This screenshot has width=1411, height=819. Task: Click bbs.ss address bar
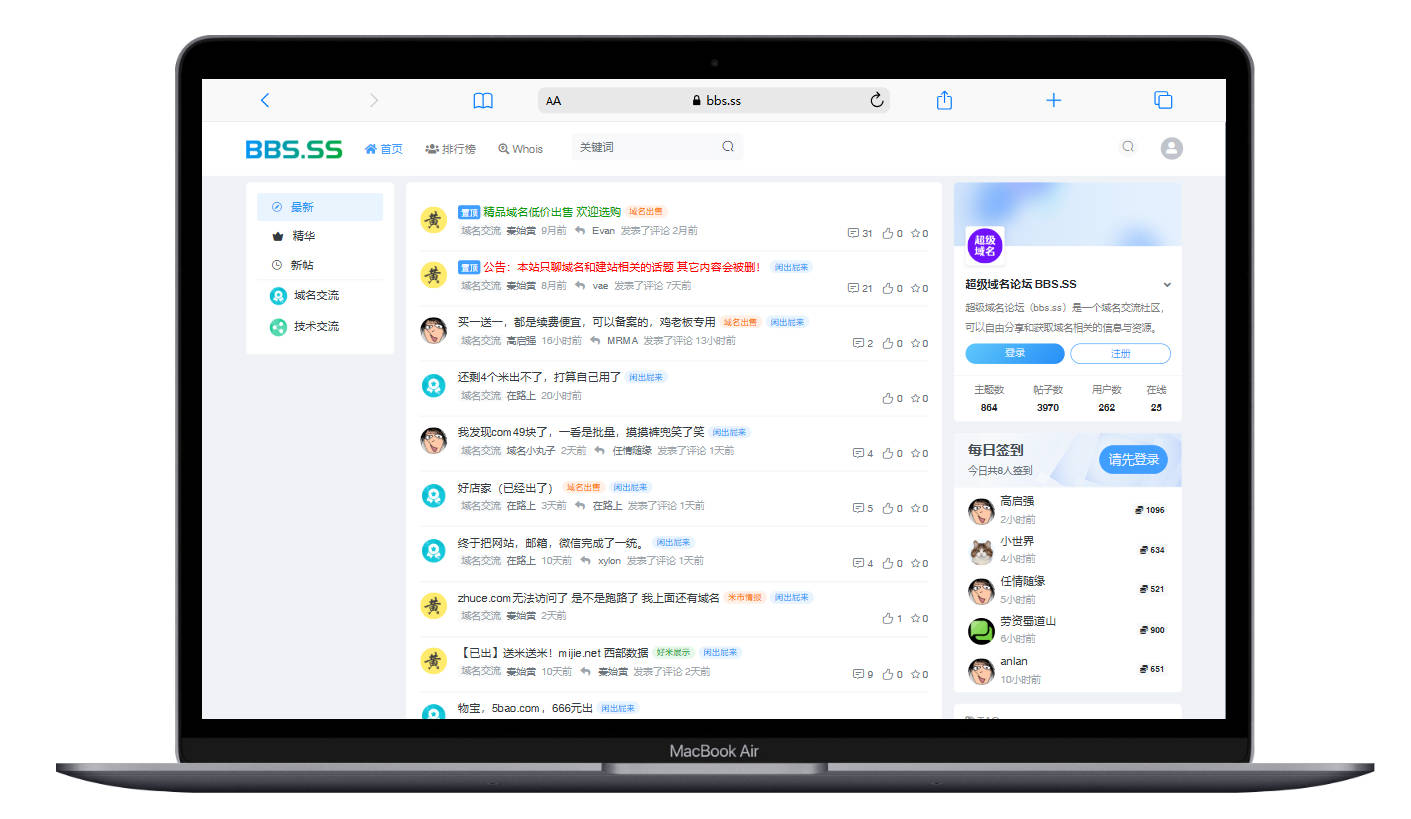click(x=714, y=100)
